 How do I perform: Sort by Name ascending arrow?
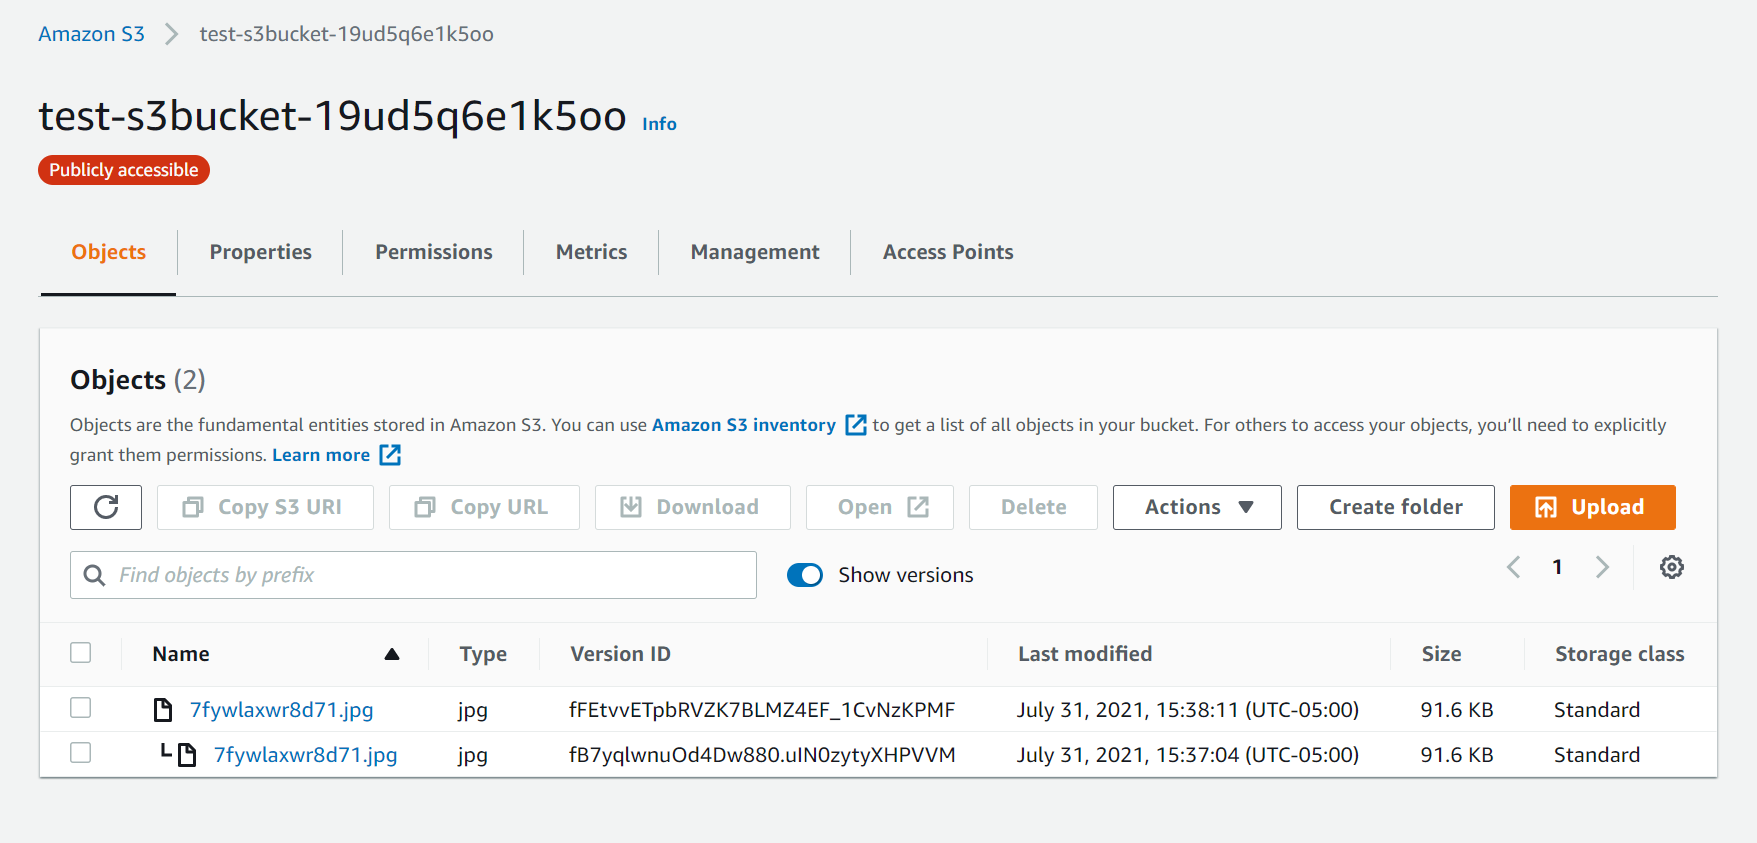392,654
